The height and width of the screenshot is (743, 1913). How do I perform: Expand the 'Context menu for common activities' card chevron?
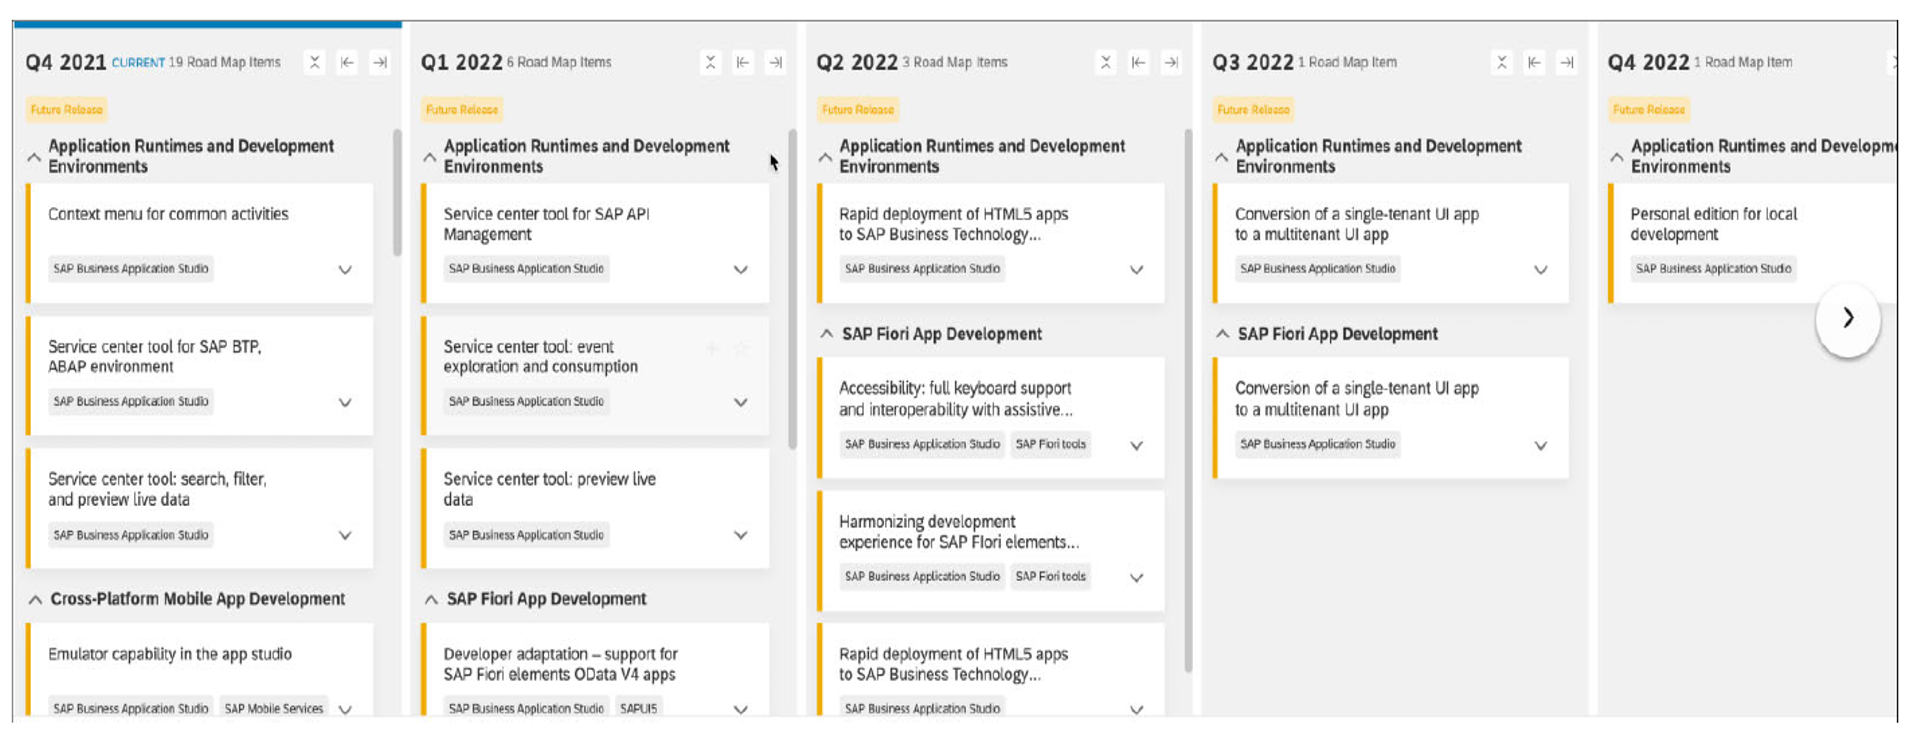pyautogui.click(x=345, y=270)
